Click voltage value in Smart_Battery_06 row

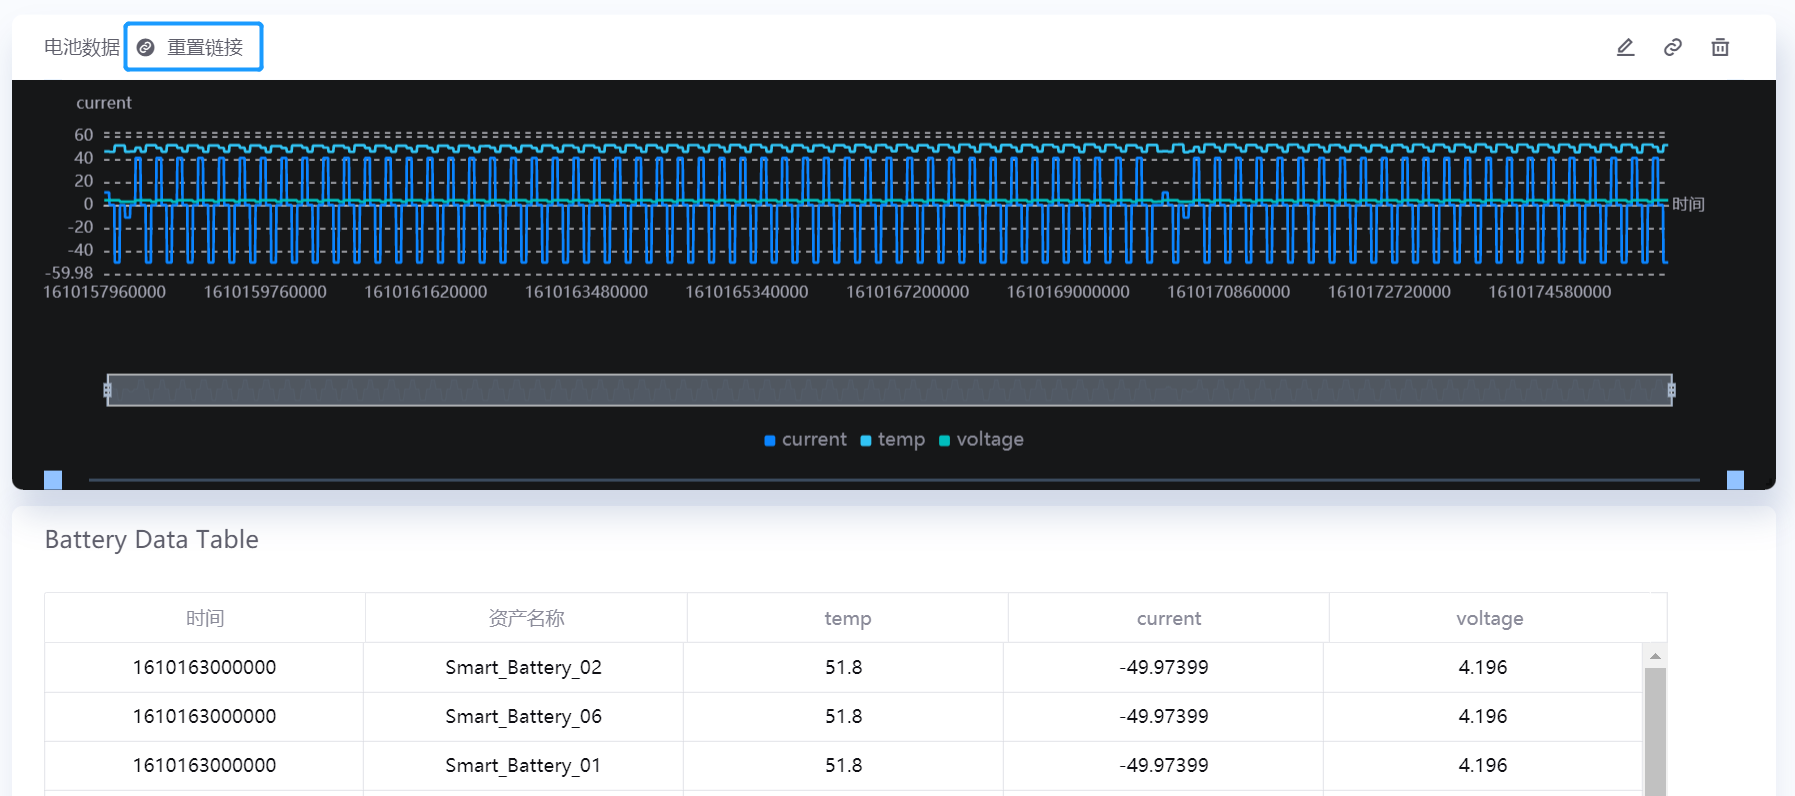tap(1483, 716)
